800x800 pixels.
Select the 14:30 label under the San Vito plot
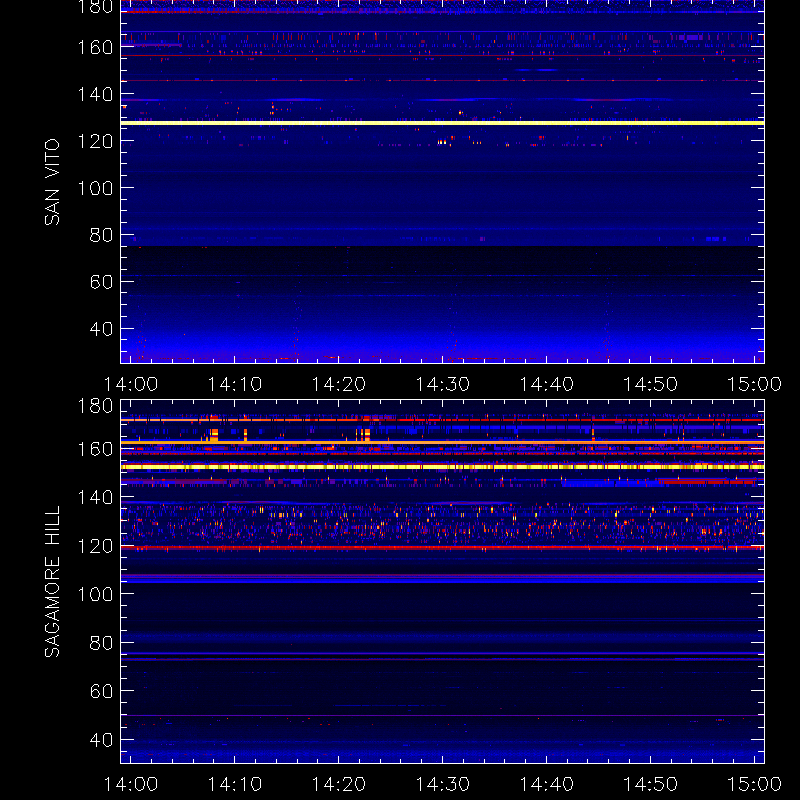pos(442,384)
